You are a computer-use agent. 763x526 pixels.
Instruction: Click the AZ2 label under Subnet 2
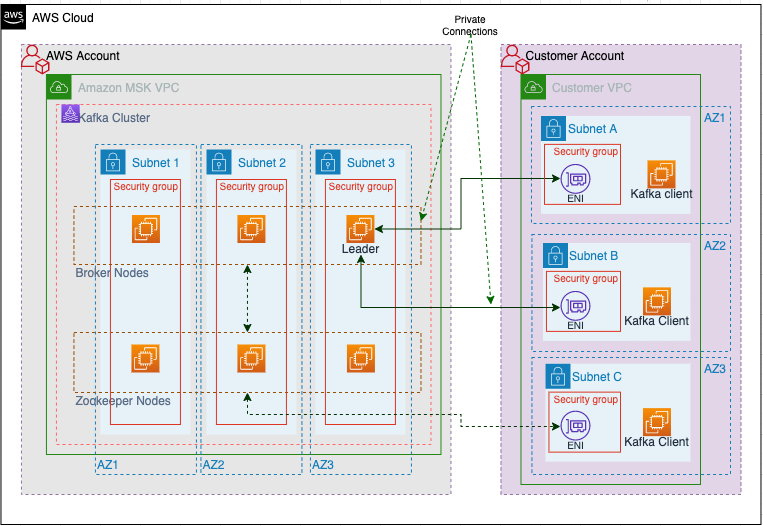(x=214, y=465)
